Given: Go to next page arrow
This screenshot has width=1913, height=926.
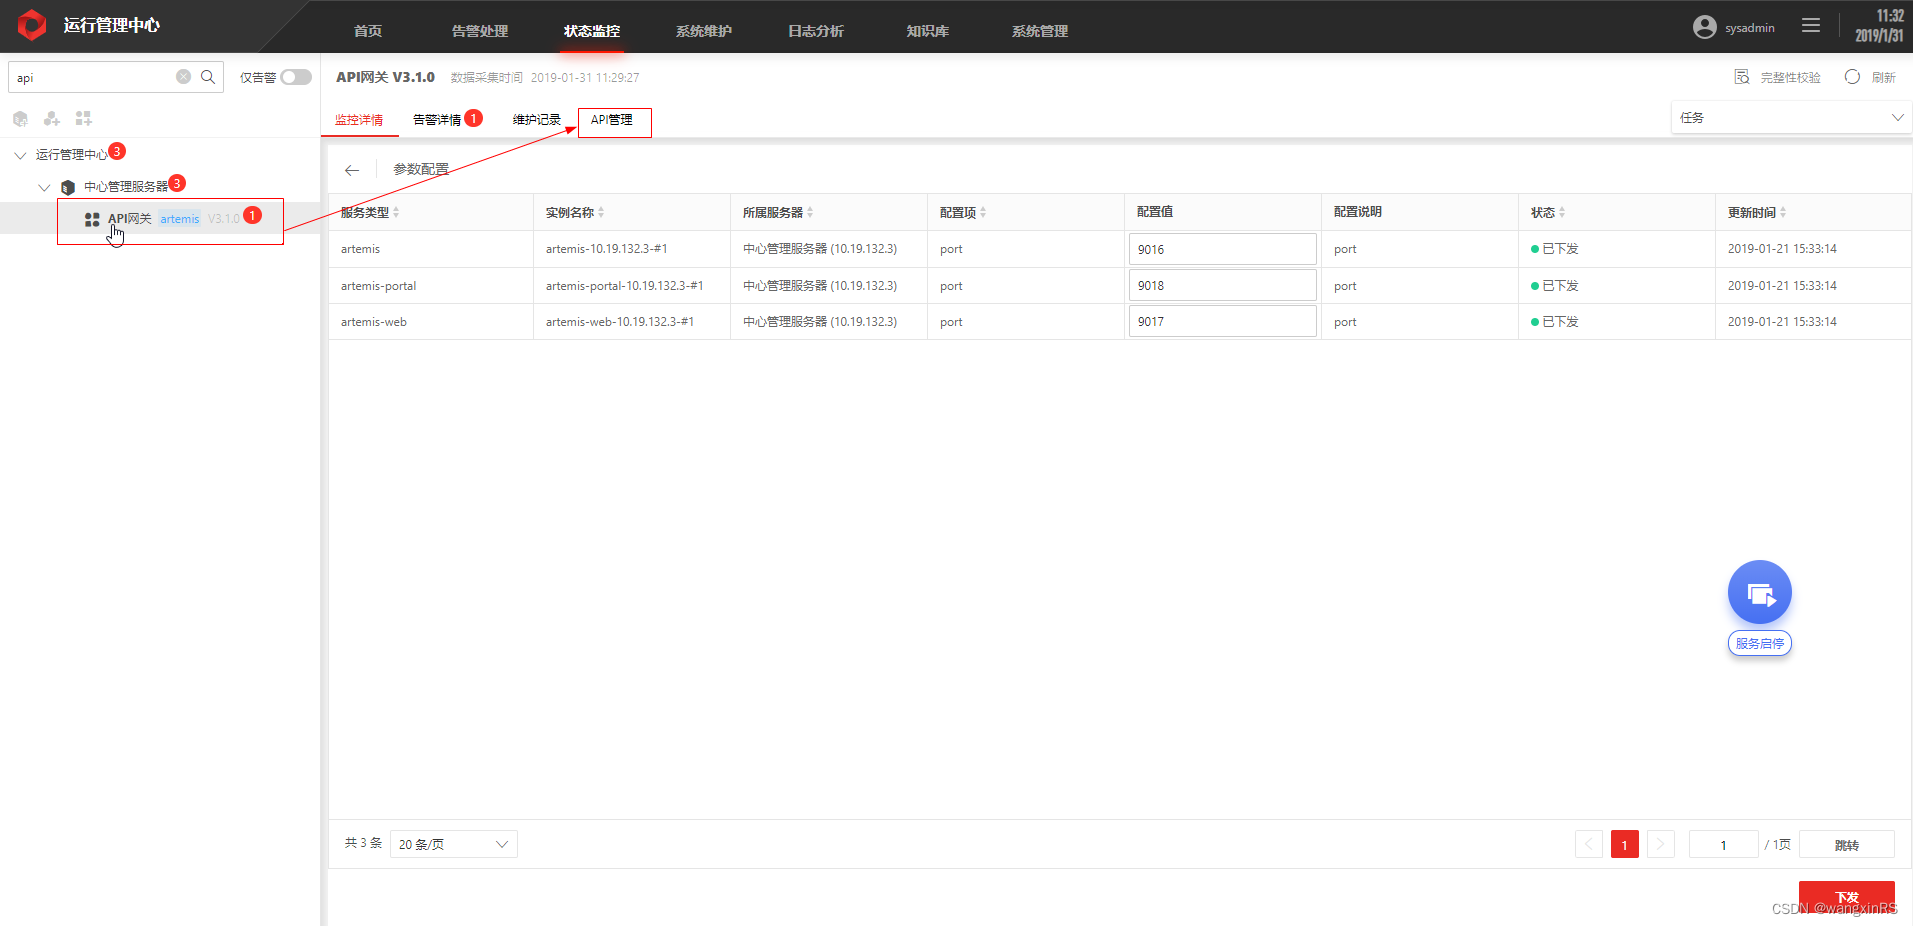Looking at the screenshot, I should [1661, 844].
